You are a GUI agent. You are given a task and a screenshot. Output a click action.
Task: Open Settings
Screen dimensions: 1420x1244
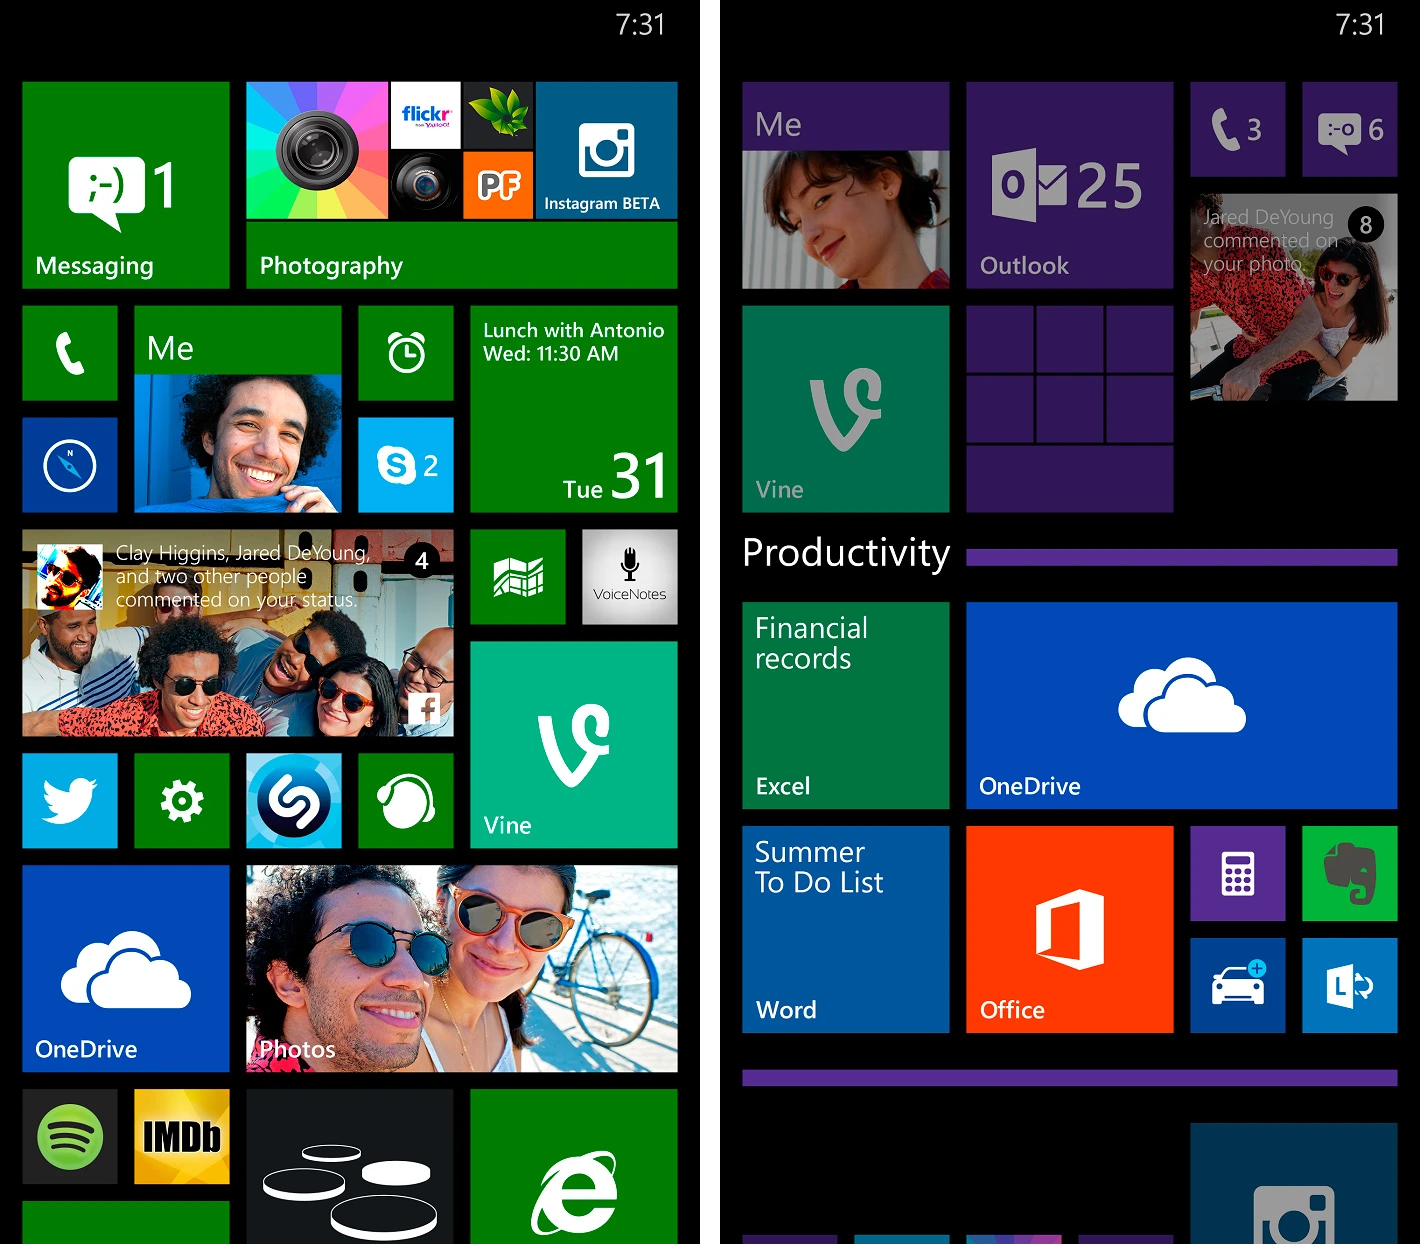point(181,801)
